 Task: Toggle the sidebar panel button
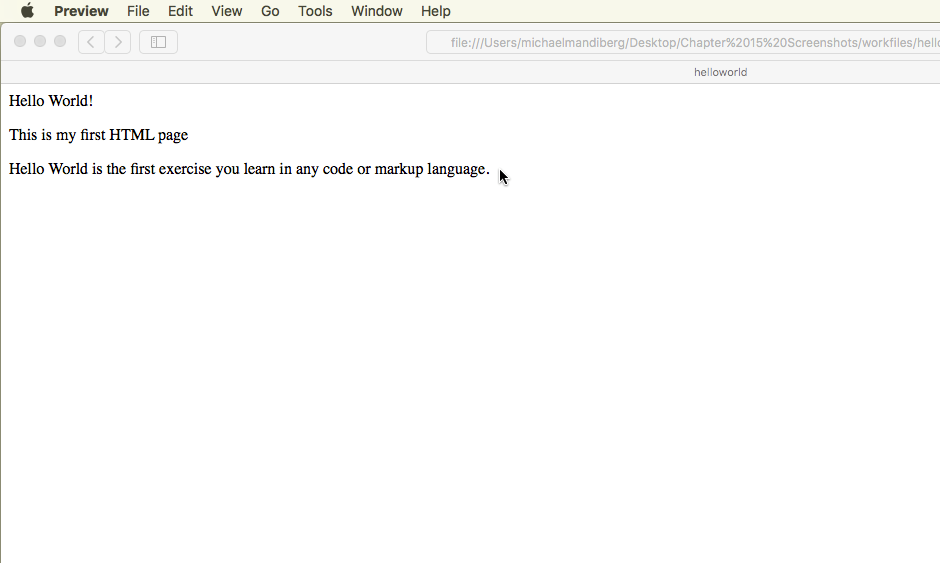point(158,42)
